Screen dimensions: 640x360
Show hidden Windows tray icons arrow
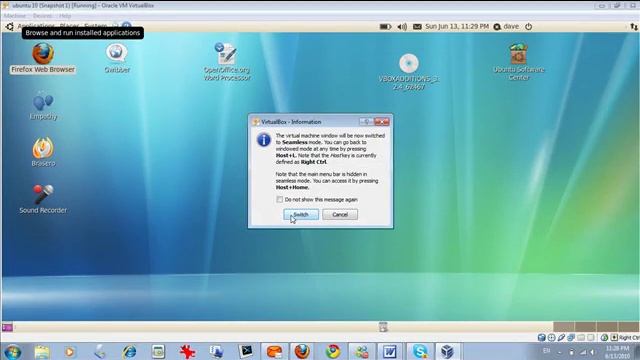coord(560,352)
